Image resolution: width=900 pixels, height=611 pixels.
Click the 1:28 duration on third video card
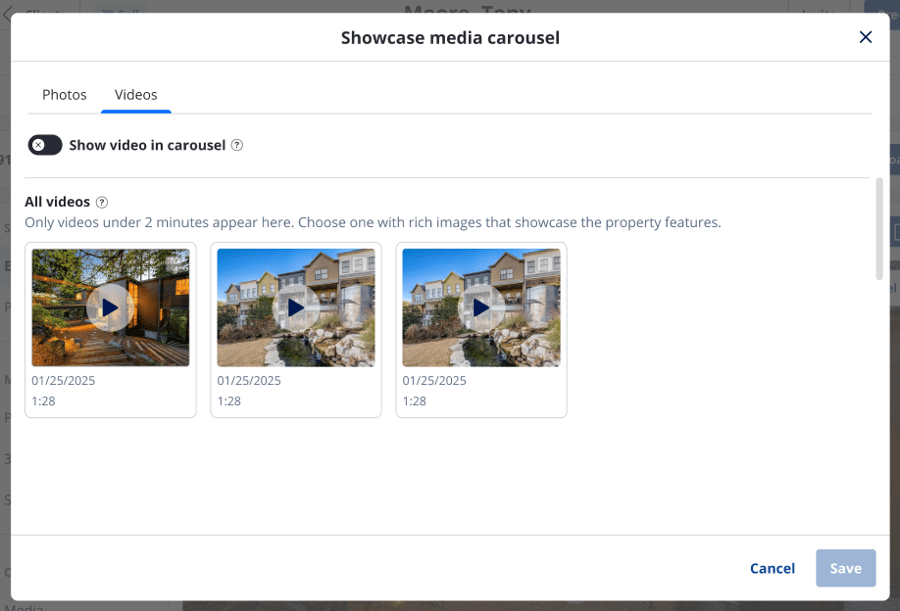414,401
